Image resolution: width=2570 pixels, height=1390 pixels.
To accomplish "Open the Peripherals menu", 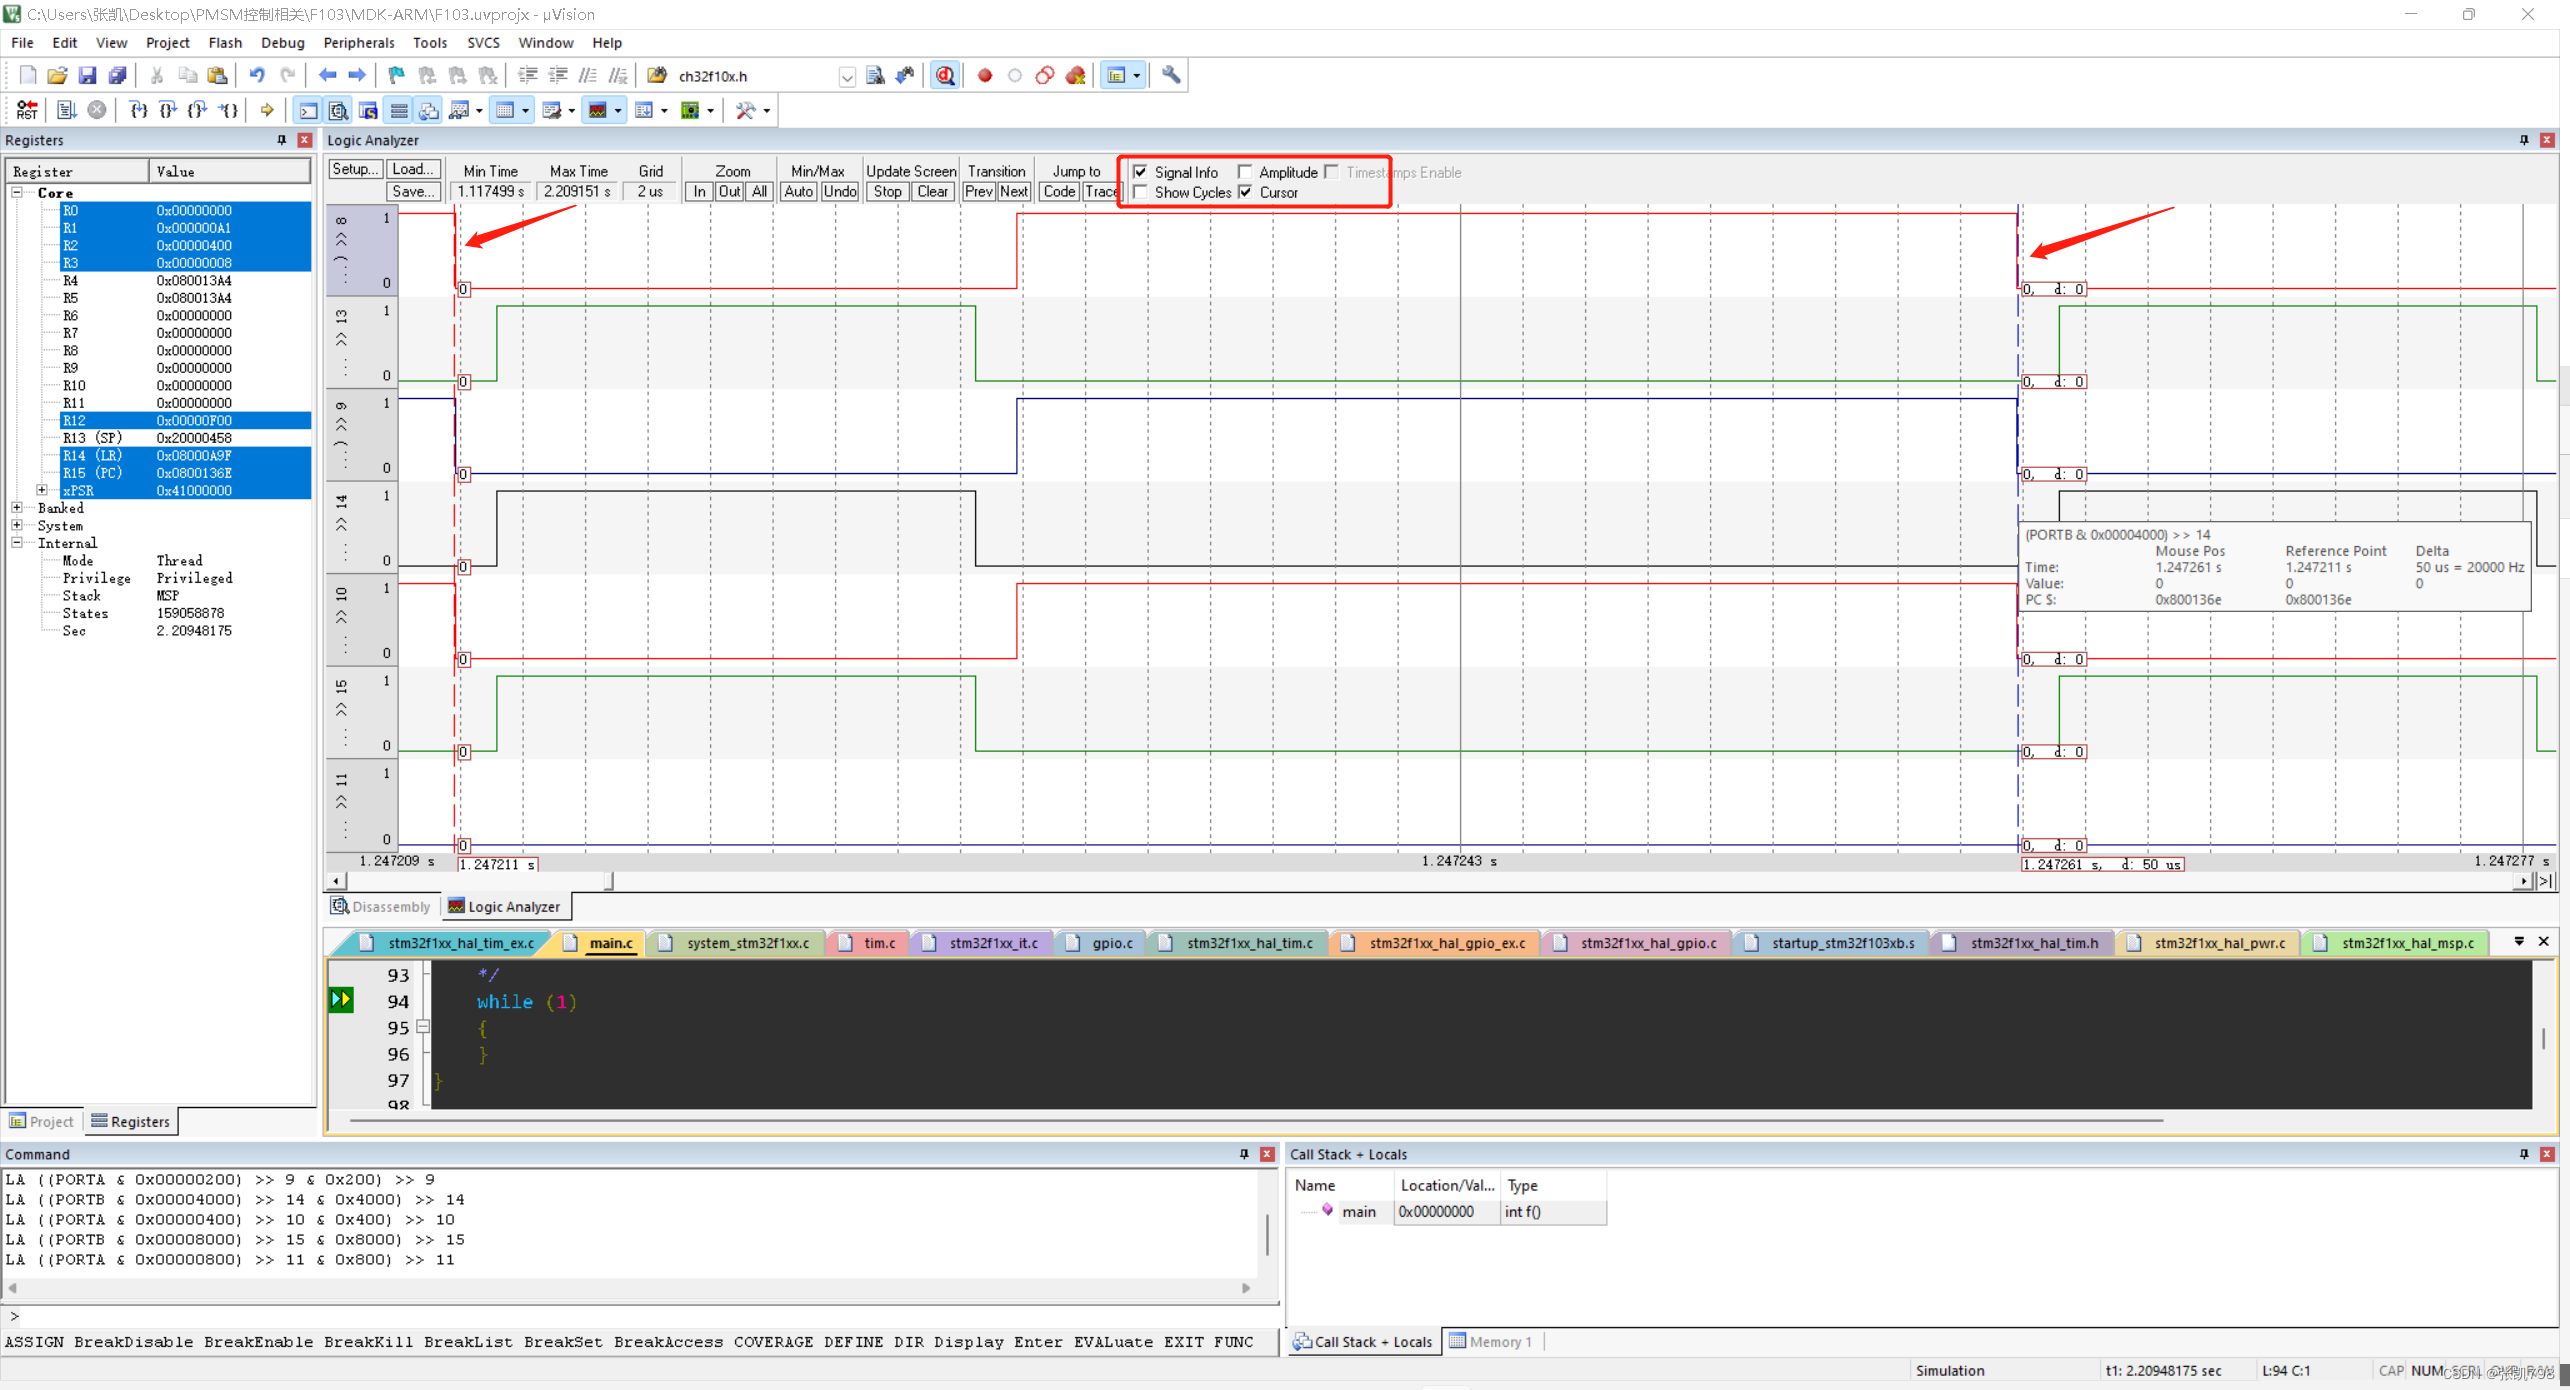I will pyautogui.click(x=359, y=42).
